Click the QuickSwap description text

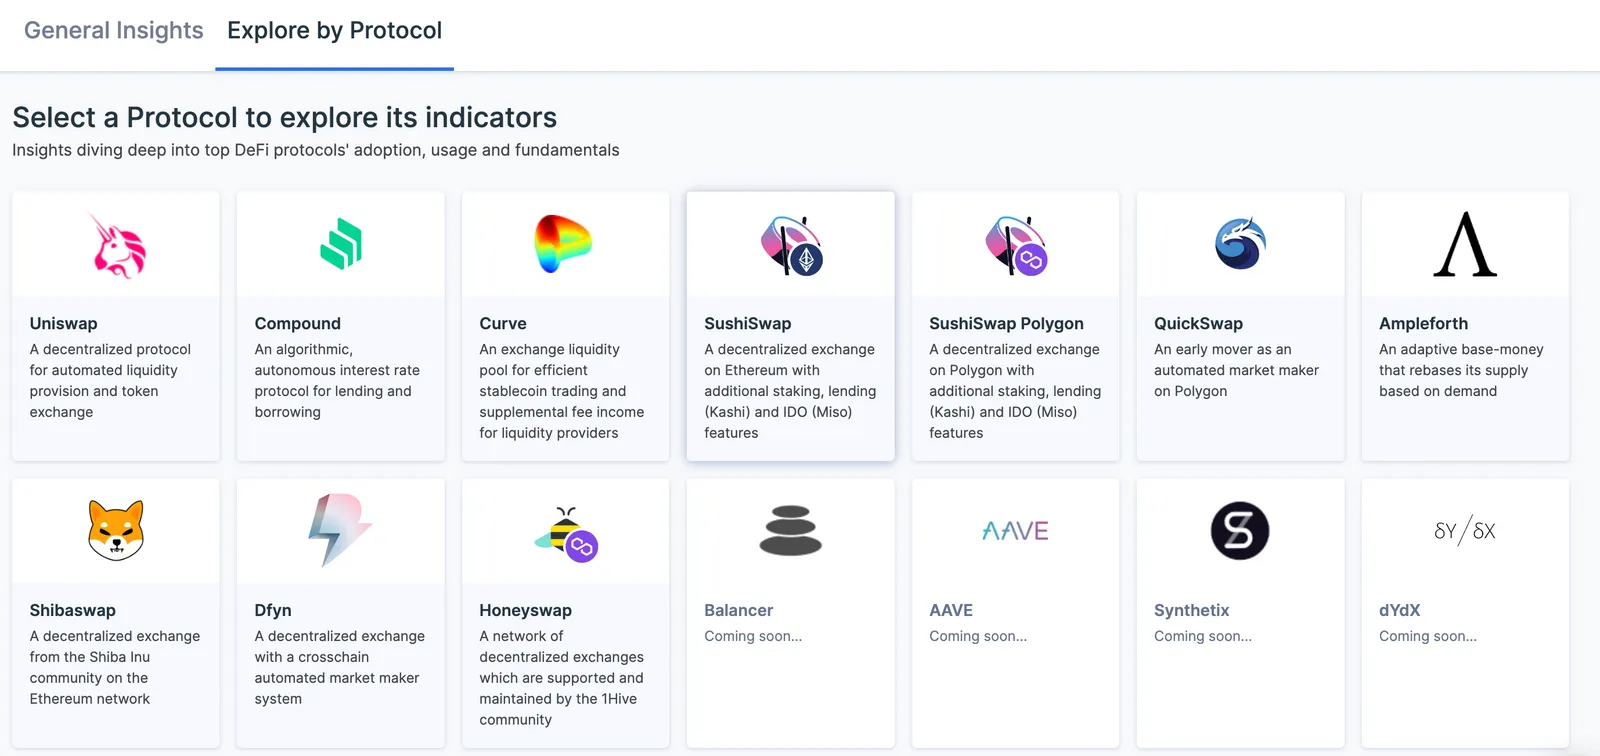[1236, 370]
